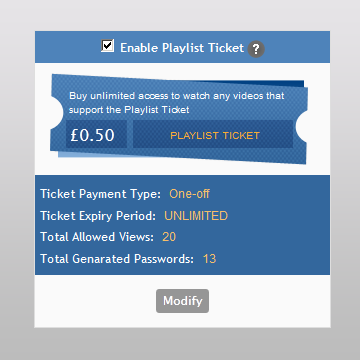Click the generated passwords count 13
Image resolution: width=360 pixels, height=360 pixels.
coord(209,259)
